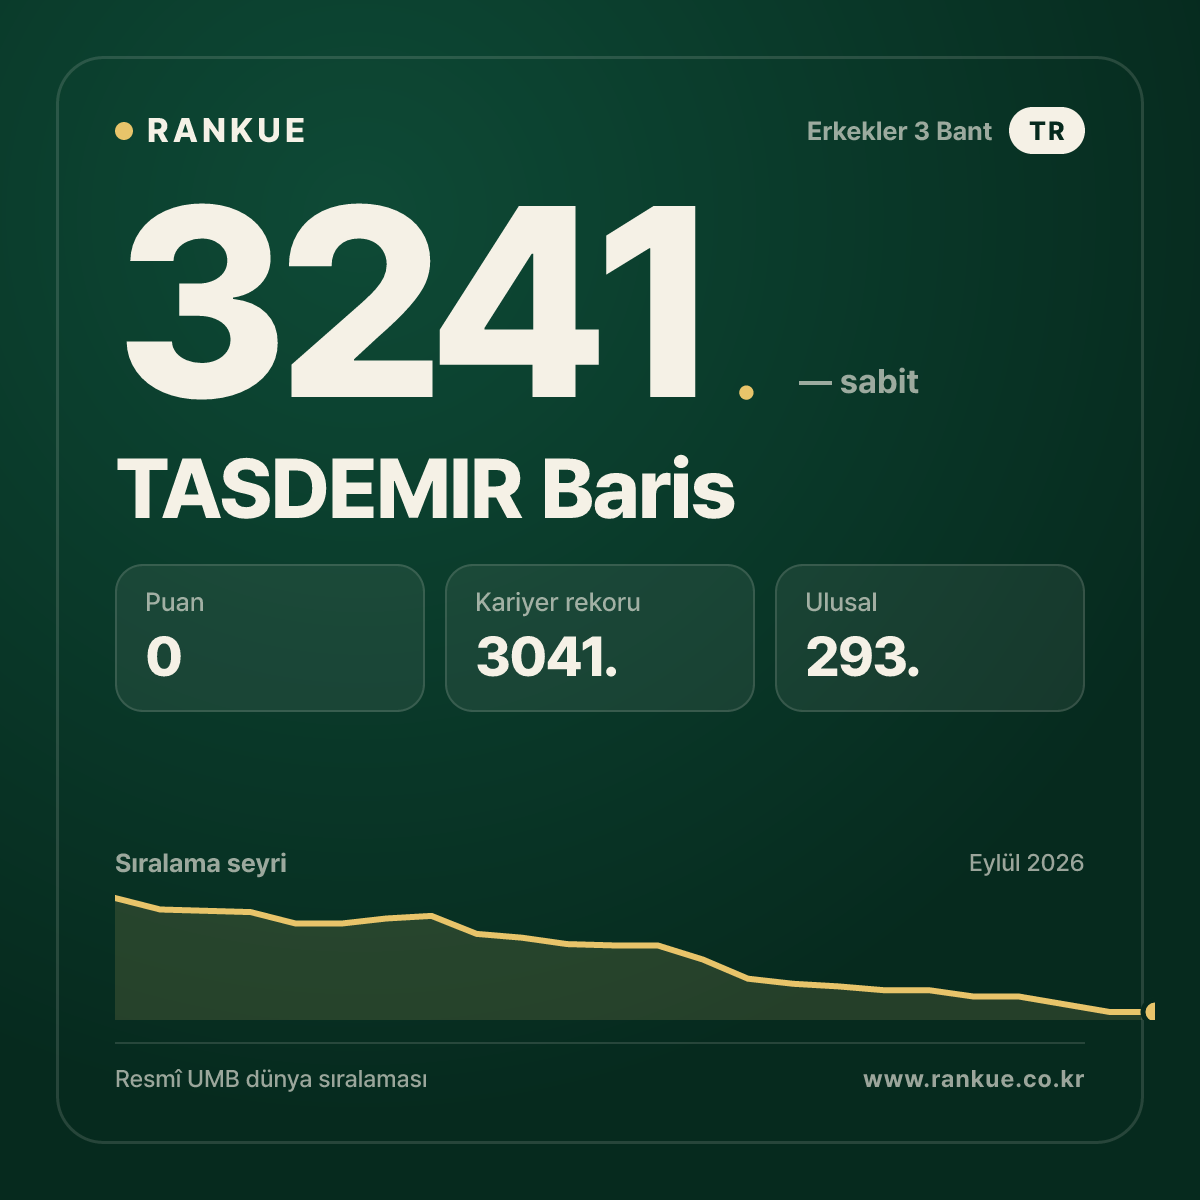Select the TR country badge
1200x1200 pixels.
tap(1047, 131)
